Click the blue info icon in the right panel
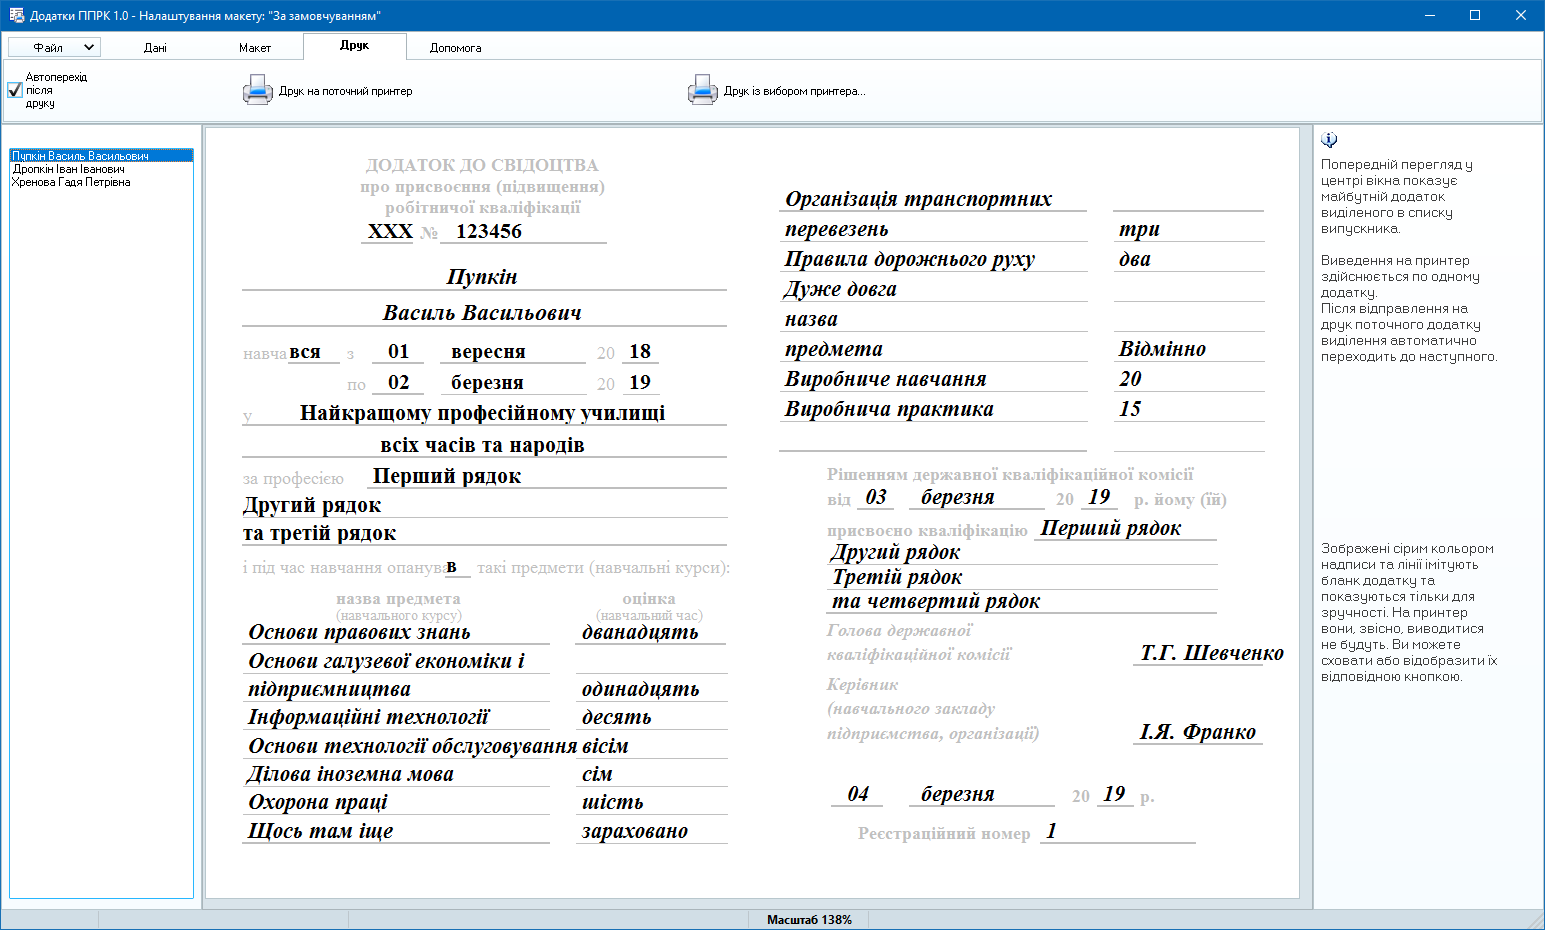The image size is (1545, 930). pos(1329,140)
